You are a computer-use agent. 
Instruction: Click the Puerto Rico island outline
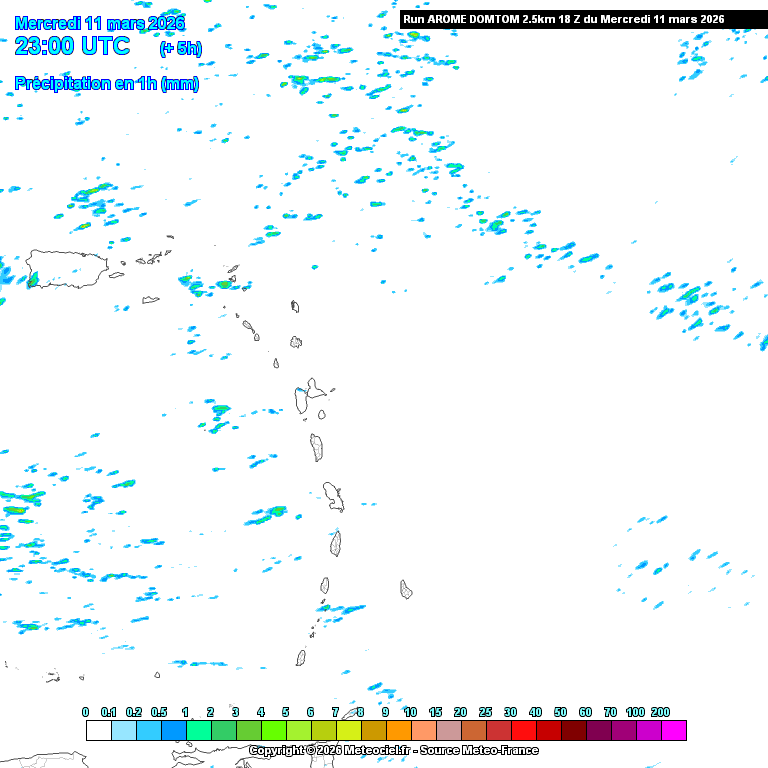(66, 269)
